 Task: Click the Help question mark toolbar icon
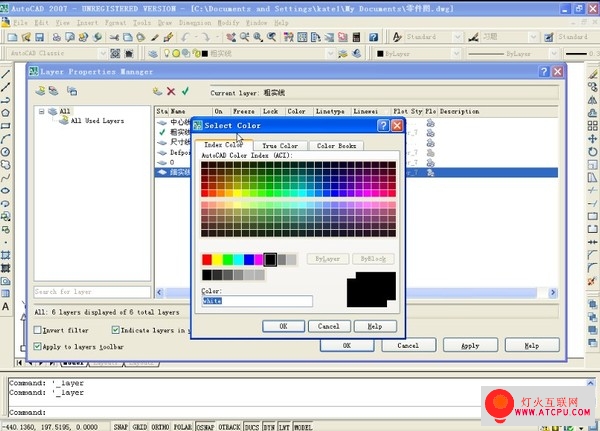click(373, 37)
